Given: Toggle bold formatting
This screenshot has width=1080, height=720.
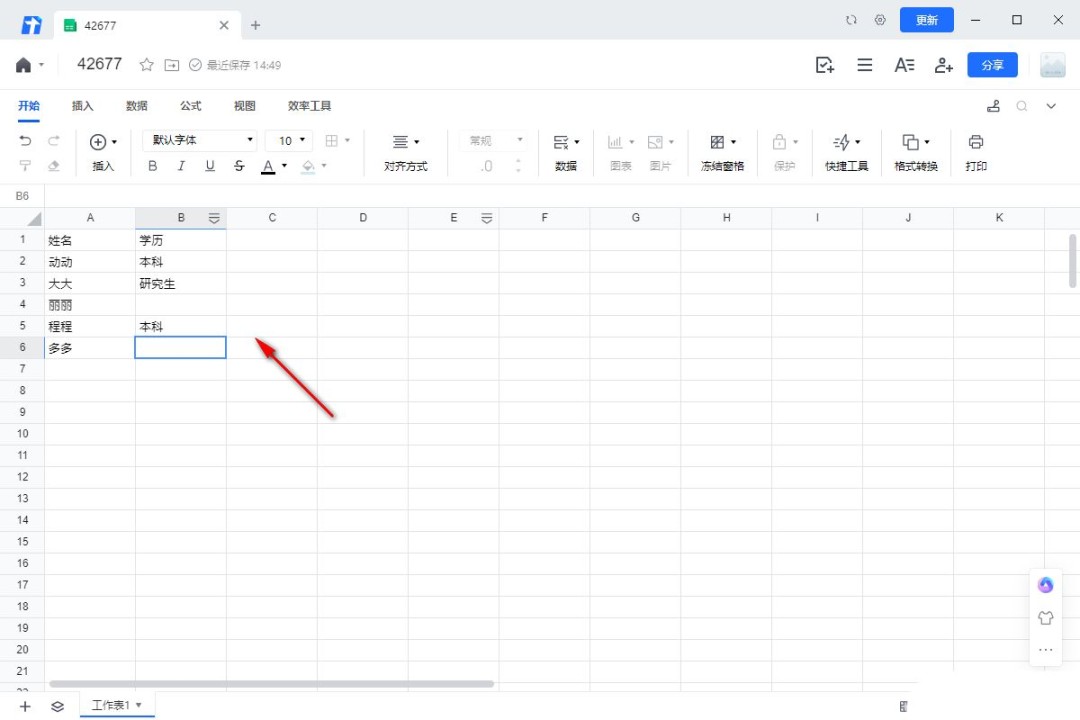Looking at the screenshot, I should tap(153, 166).
